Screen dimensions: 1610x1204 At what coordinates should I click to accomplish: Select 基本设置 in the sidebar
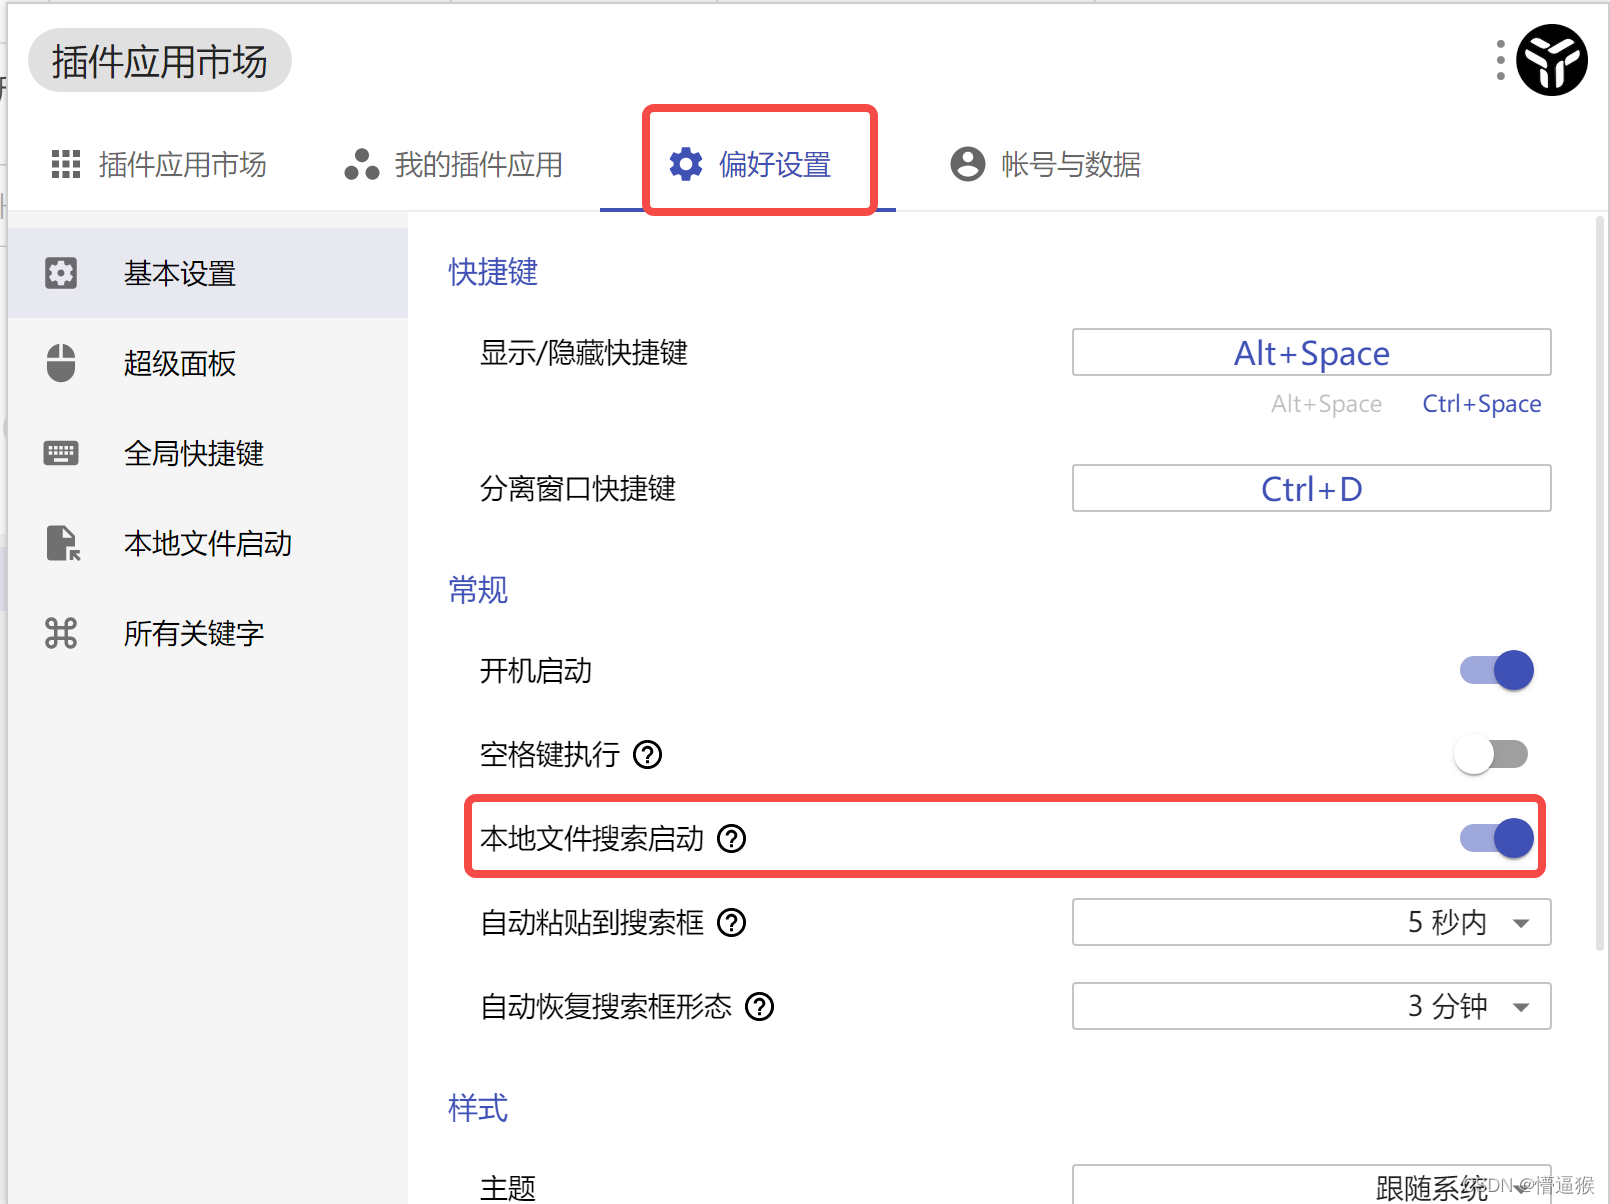pyautogui.click(x=208, y=273)
